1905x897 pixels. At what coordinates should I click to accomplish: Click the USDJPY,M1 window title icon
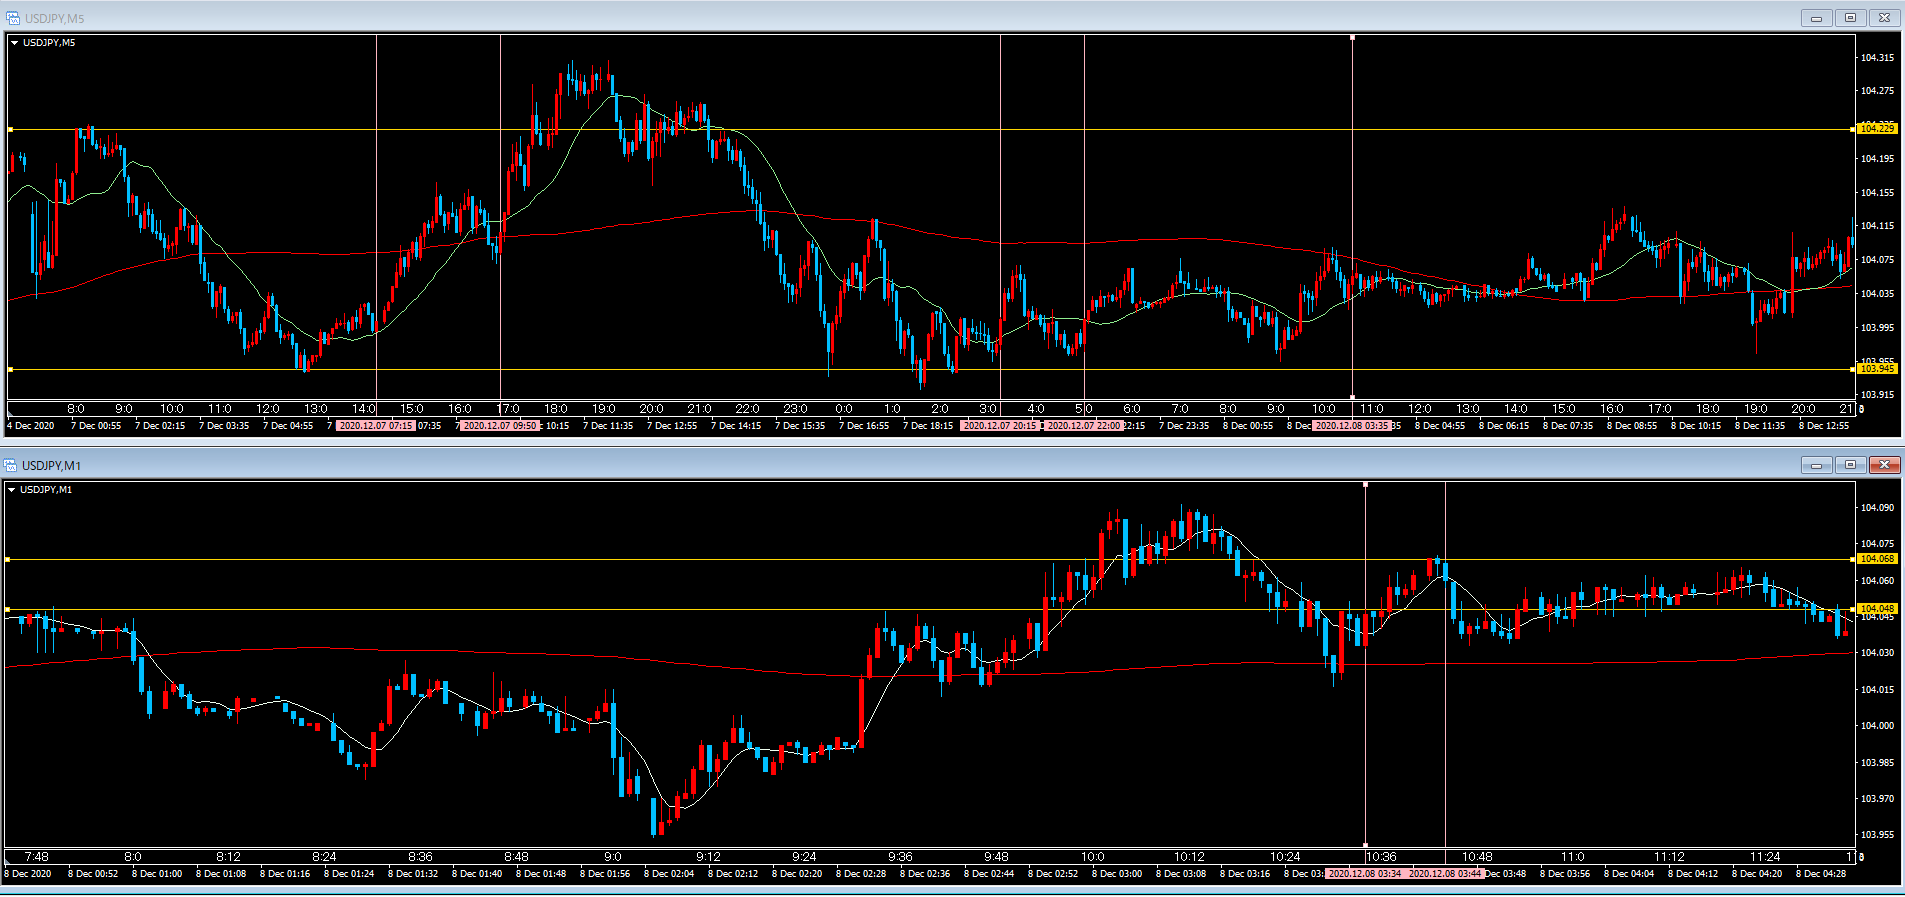[11, 465]
